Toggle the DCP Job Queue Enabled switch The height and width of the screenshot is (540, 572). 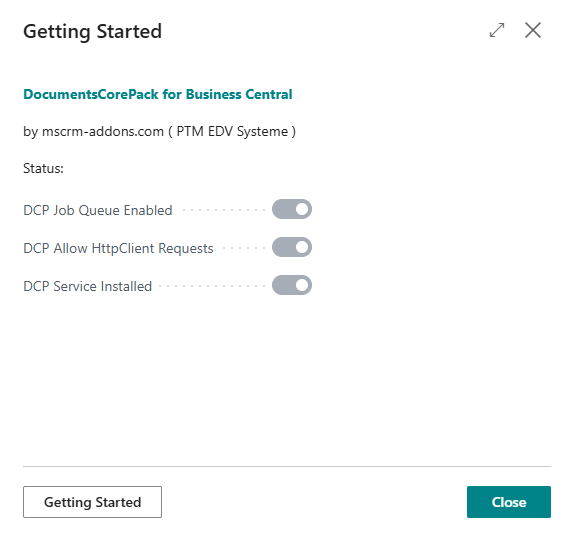(292, 209)
